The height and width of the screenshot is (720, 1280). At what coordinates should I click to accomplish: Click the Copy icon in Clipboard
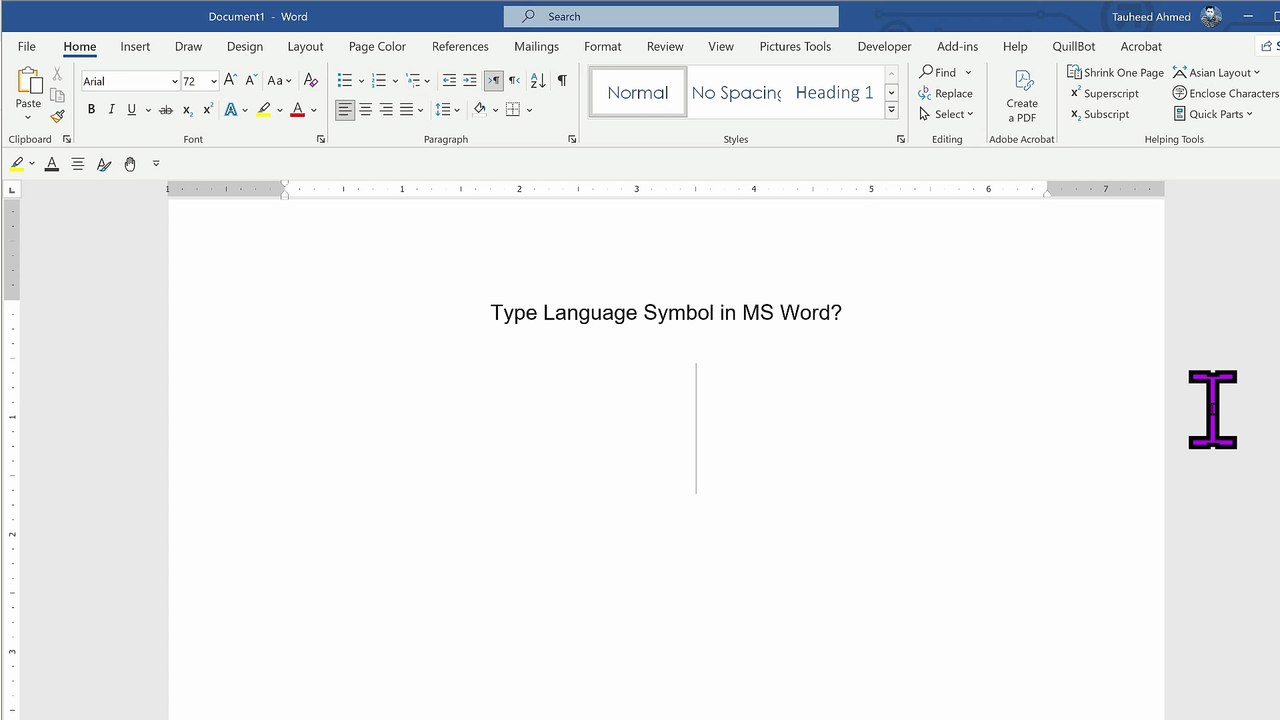(57, 96)
